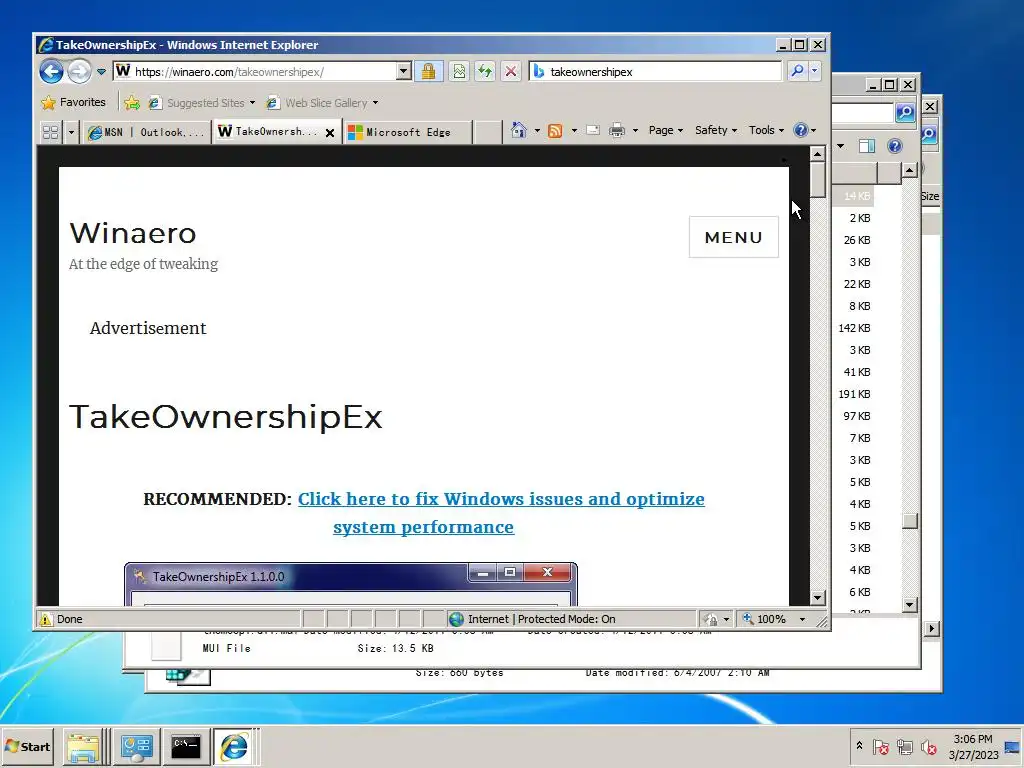Click the RSS feeds icon
Viewport: 1024px width, 768px height.
555,131
